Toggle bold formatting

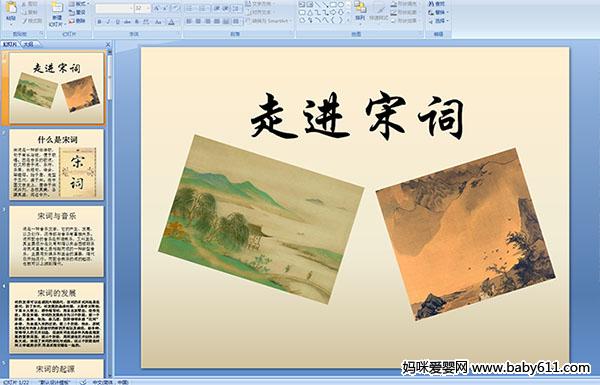(99, 22)
